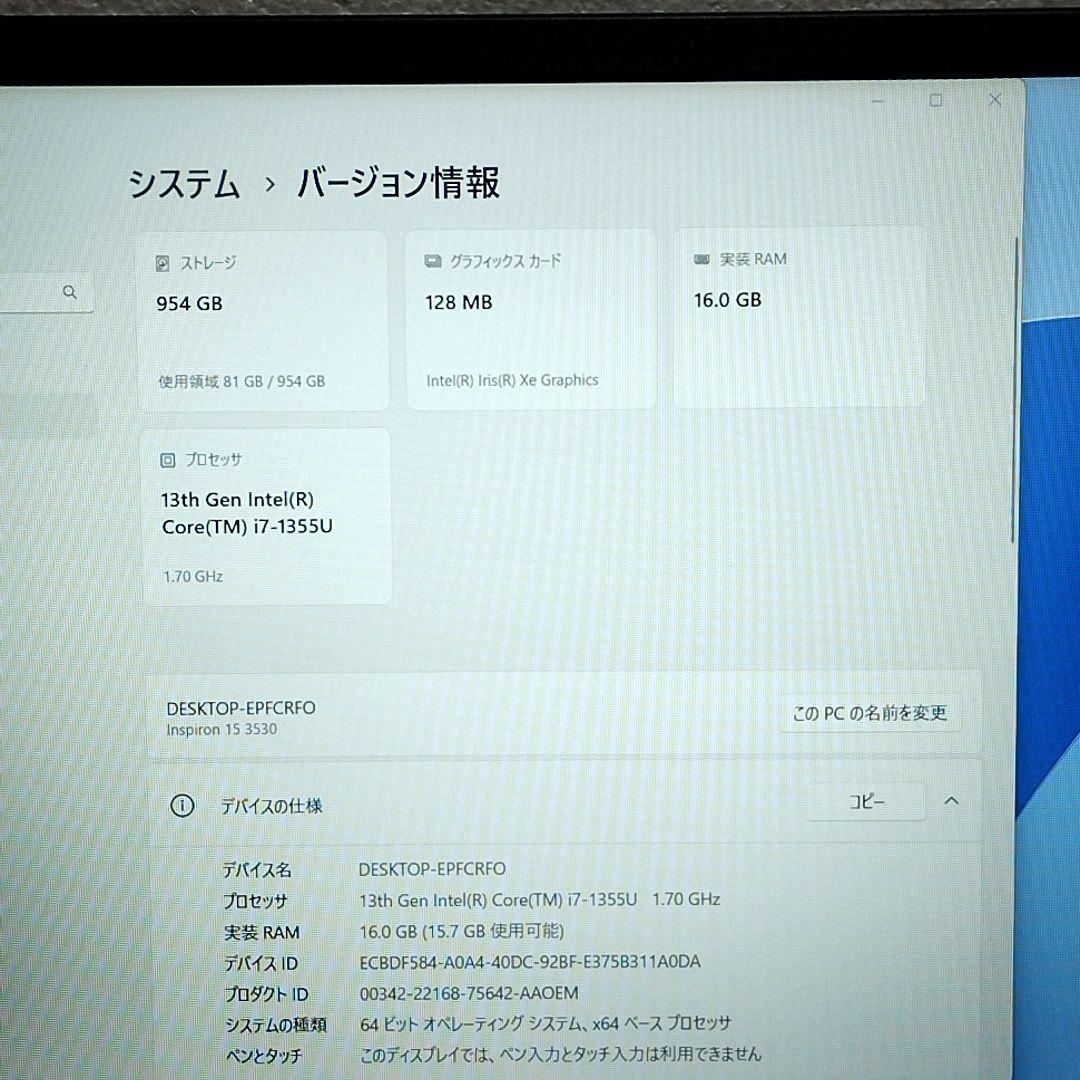Click the info circle icon by デバイスの仕様
The height and width of the screenshot is (1080, 1080).
181,806
